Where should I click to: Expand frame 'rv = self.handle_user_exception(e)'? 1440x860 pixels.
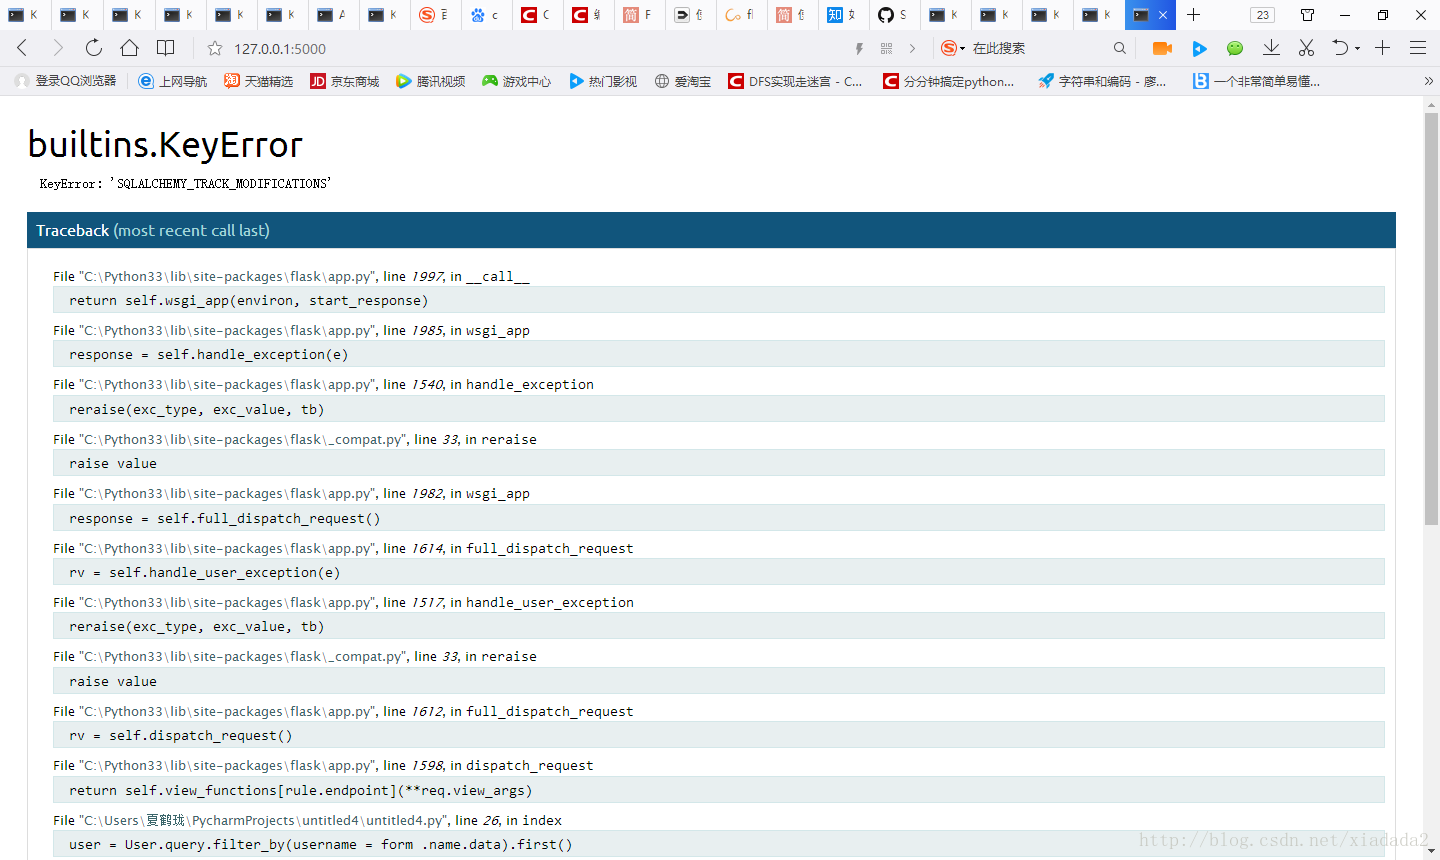[718, 572]
